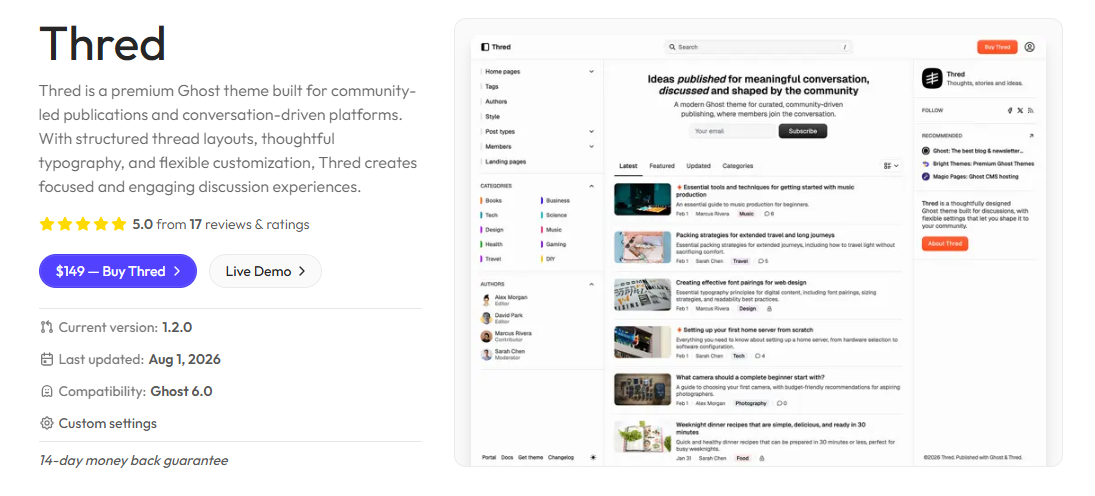Switch to the Featured tab
This screenshot has width=1095, height=496.
point(662,166)
